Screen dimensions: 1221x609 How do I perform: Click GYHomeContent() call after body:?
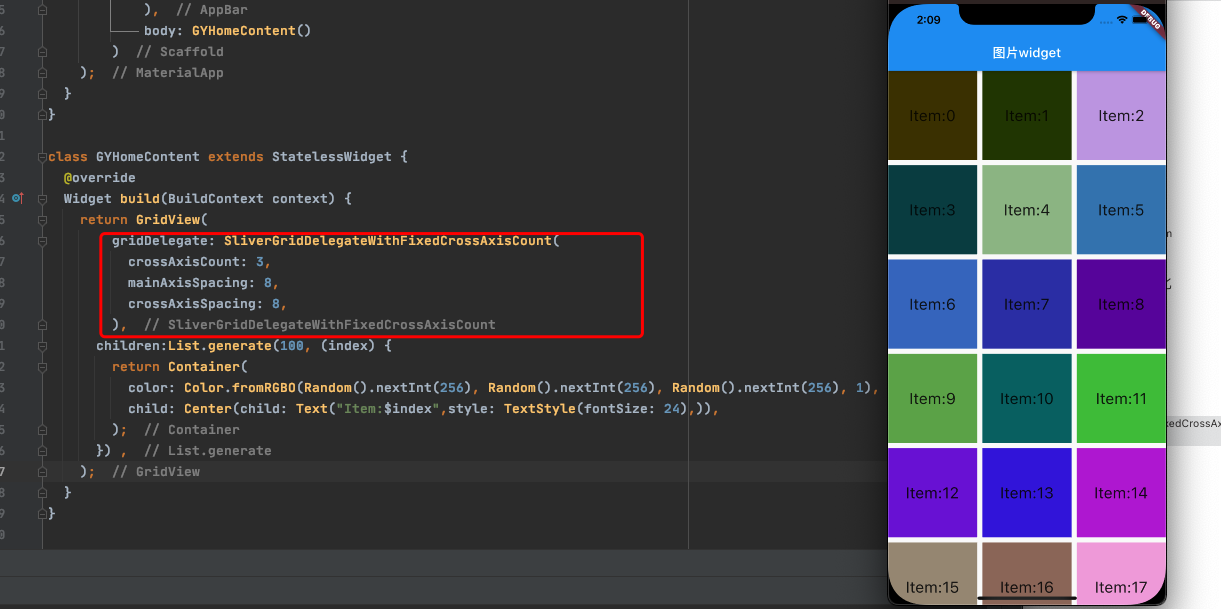tap(252, 31)
